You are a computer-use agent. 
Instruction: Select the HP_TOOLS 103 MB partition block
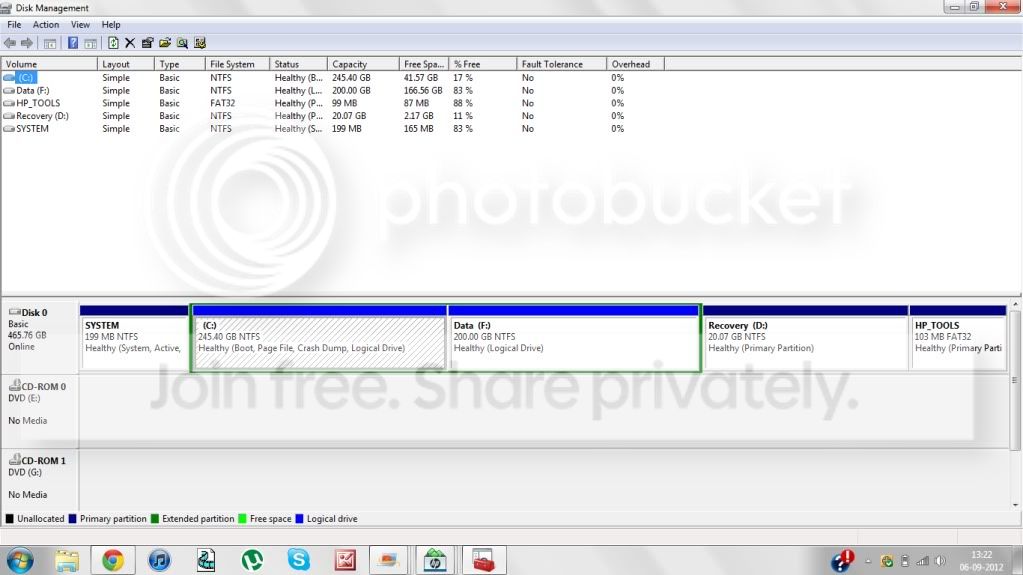(x=958, y=337)
